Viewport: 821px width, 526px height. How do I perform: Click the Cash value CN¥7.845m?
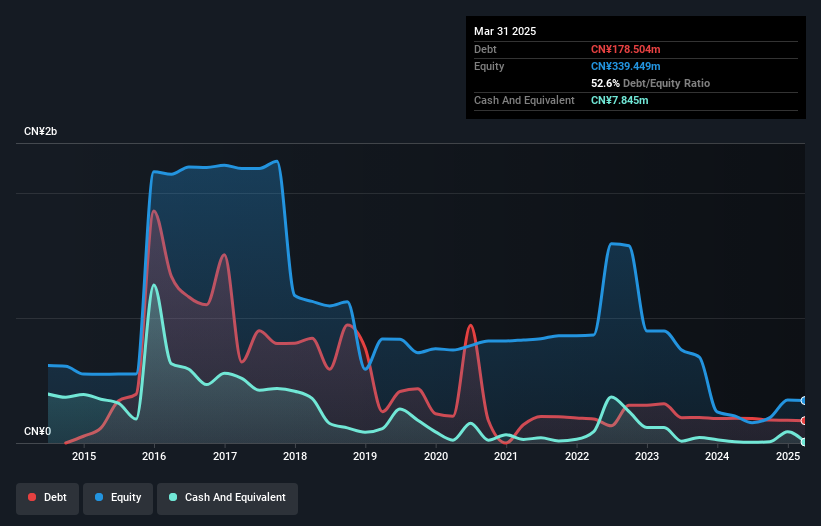click(x=619, y=100)
